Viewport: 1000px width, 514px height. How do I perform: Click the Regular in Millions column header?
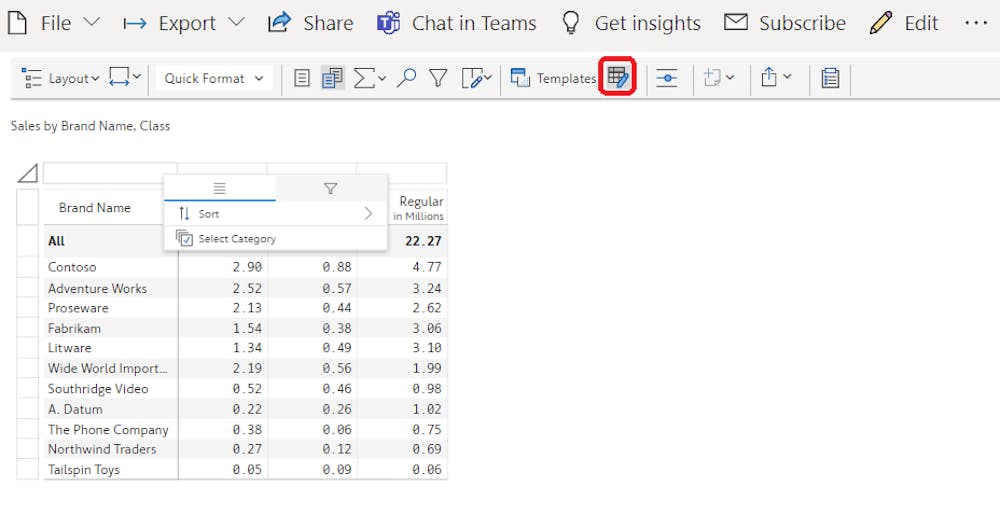418,208
